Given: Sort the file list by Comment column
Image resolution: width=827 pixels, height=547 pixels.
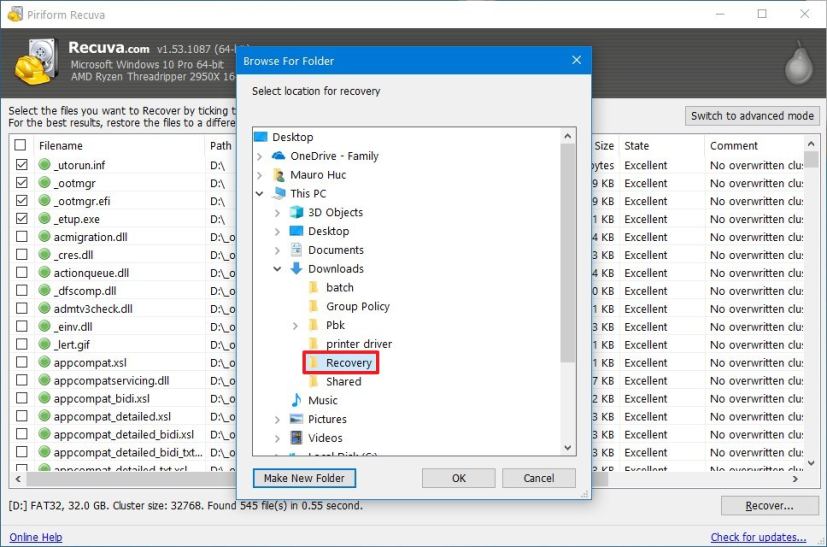Looking at the screenshot, I should point(753,146).
